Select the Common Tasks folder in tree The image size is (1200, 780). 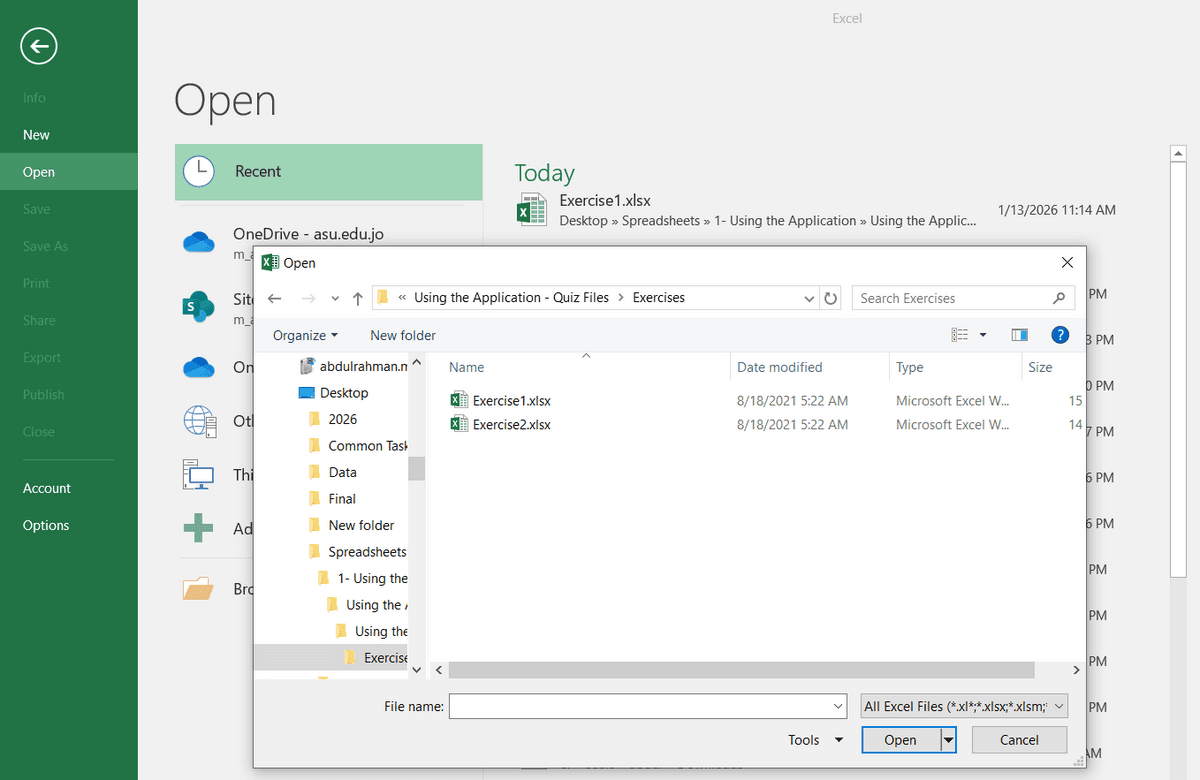(x=368, y=446)
